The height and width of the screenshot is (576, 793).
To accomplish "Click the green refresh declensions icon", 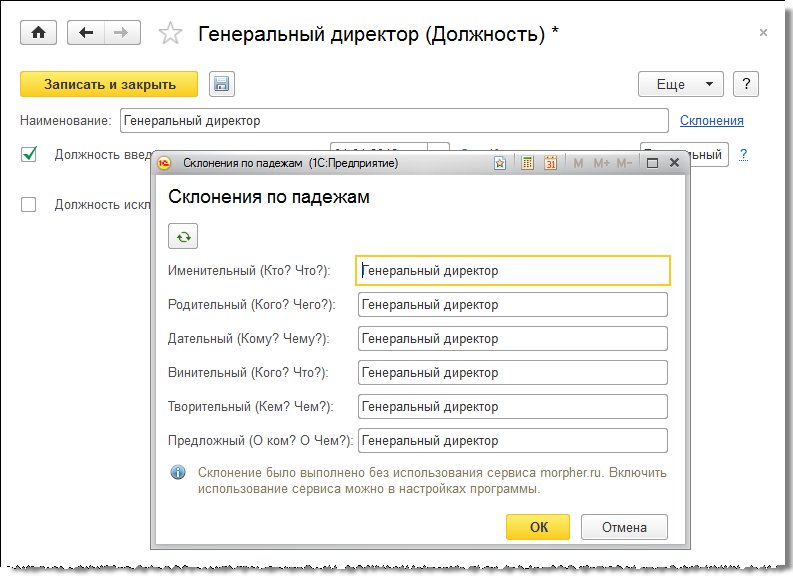I will 183,236.
